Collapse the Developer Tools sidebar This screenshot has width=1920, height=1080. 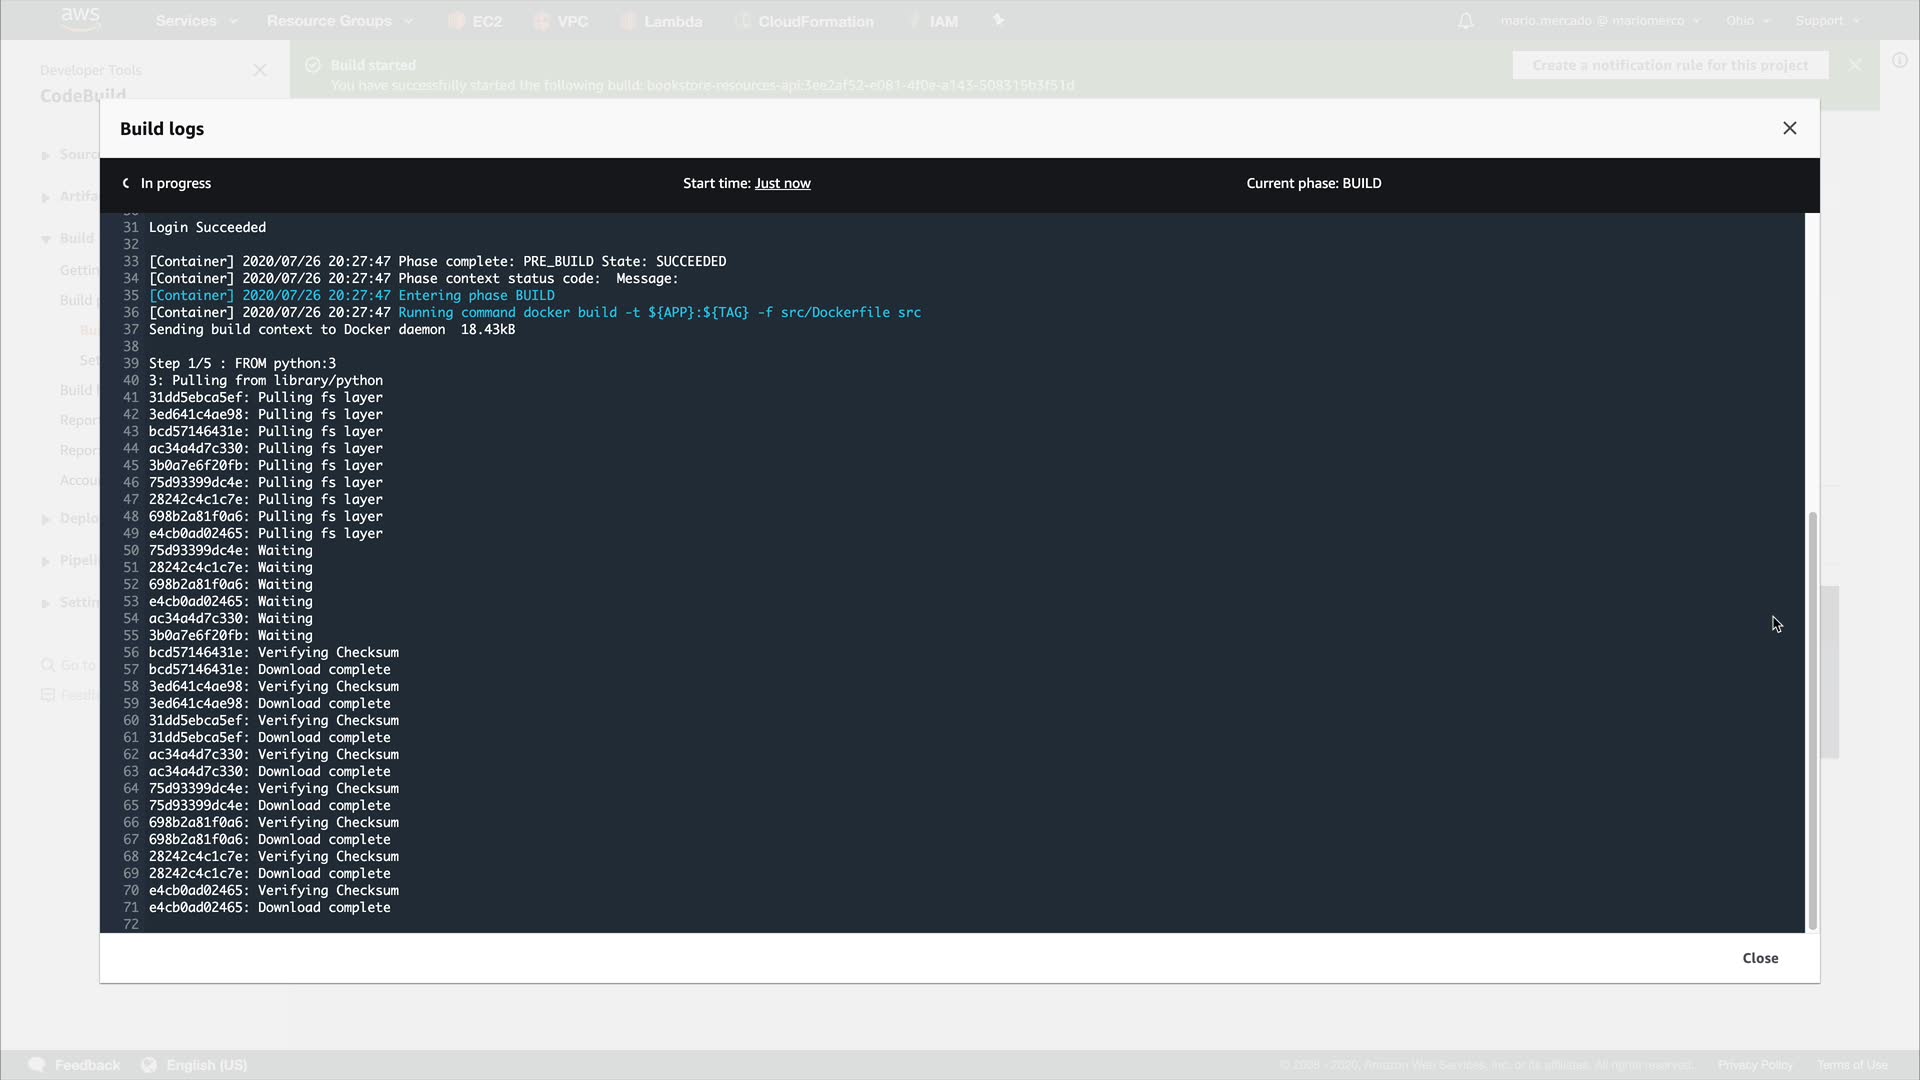tap(260, 70)
